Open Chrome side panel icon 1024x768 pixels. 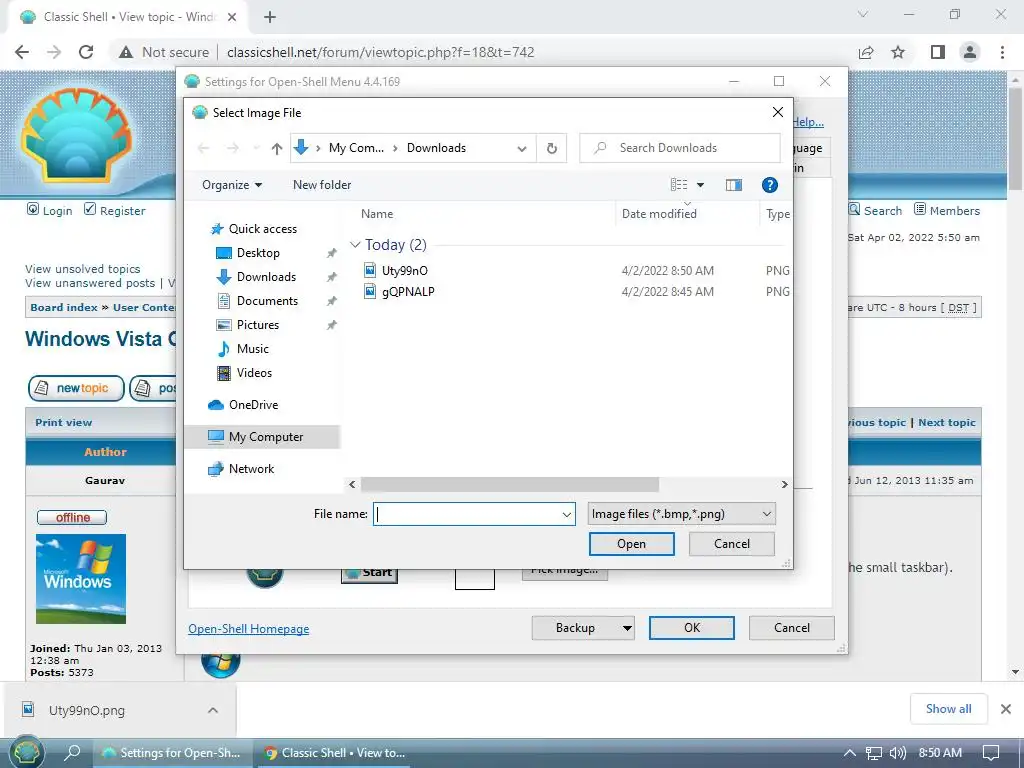click(x=937, y=52)
